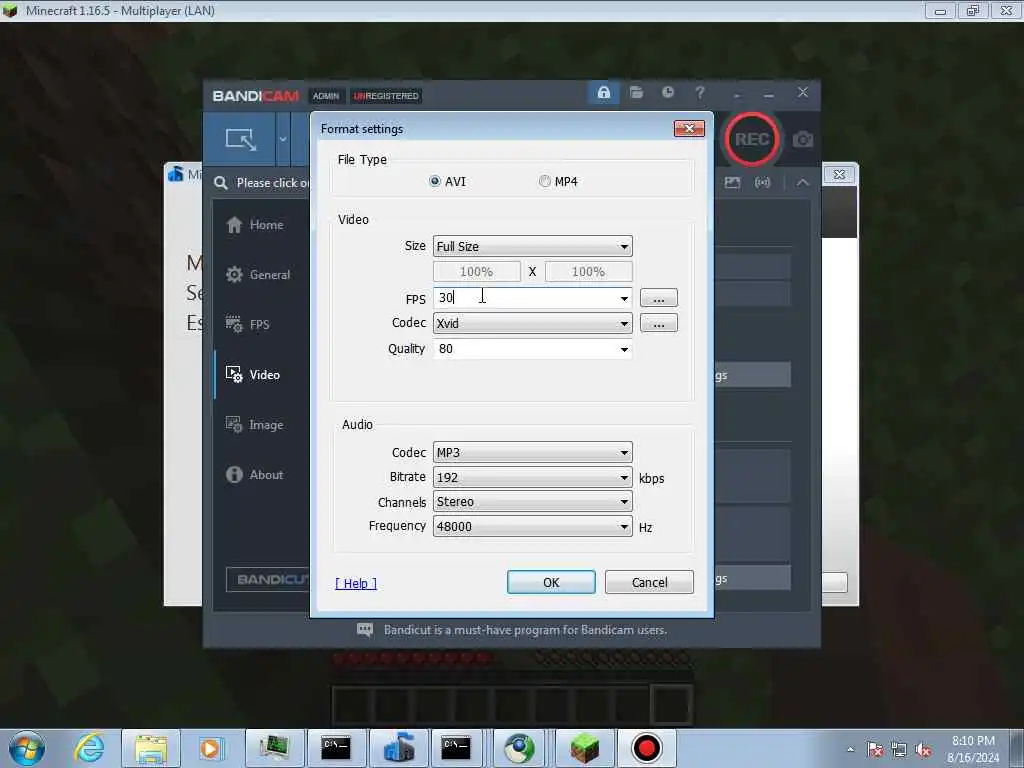Viewport: 1024px width, 768px height.
Task: Click in the FPS input field
Action: pos(525,298)
